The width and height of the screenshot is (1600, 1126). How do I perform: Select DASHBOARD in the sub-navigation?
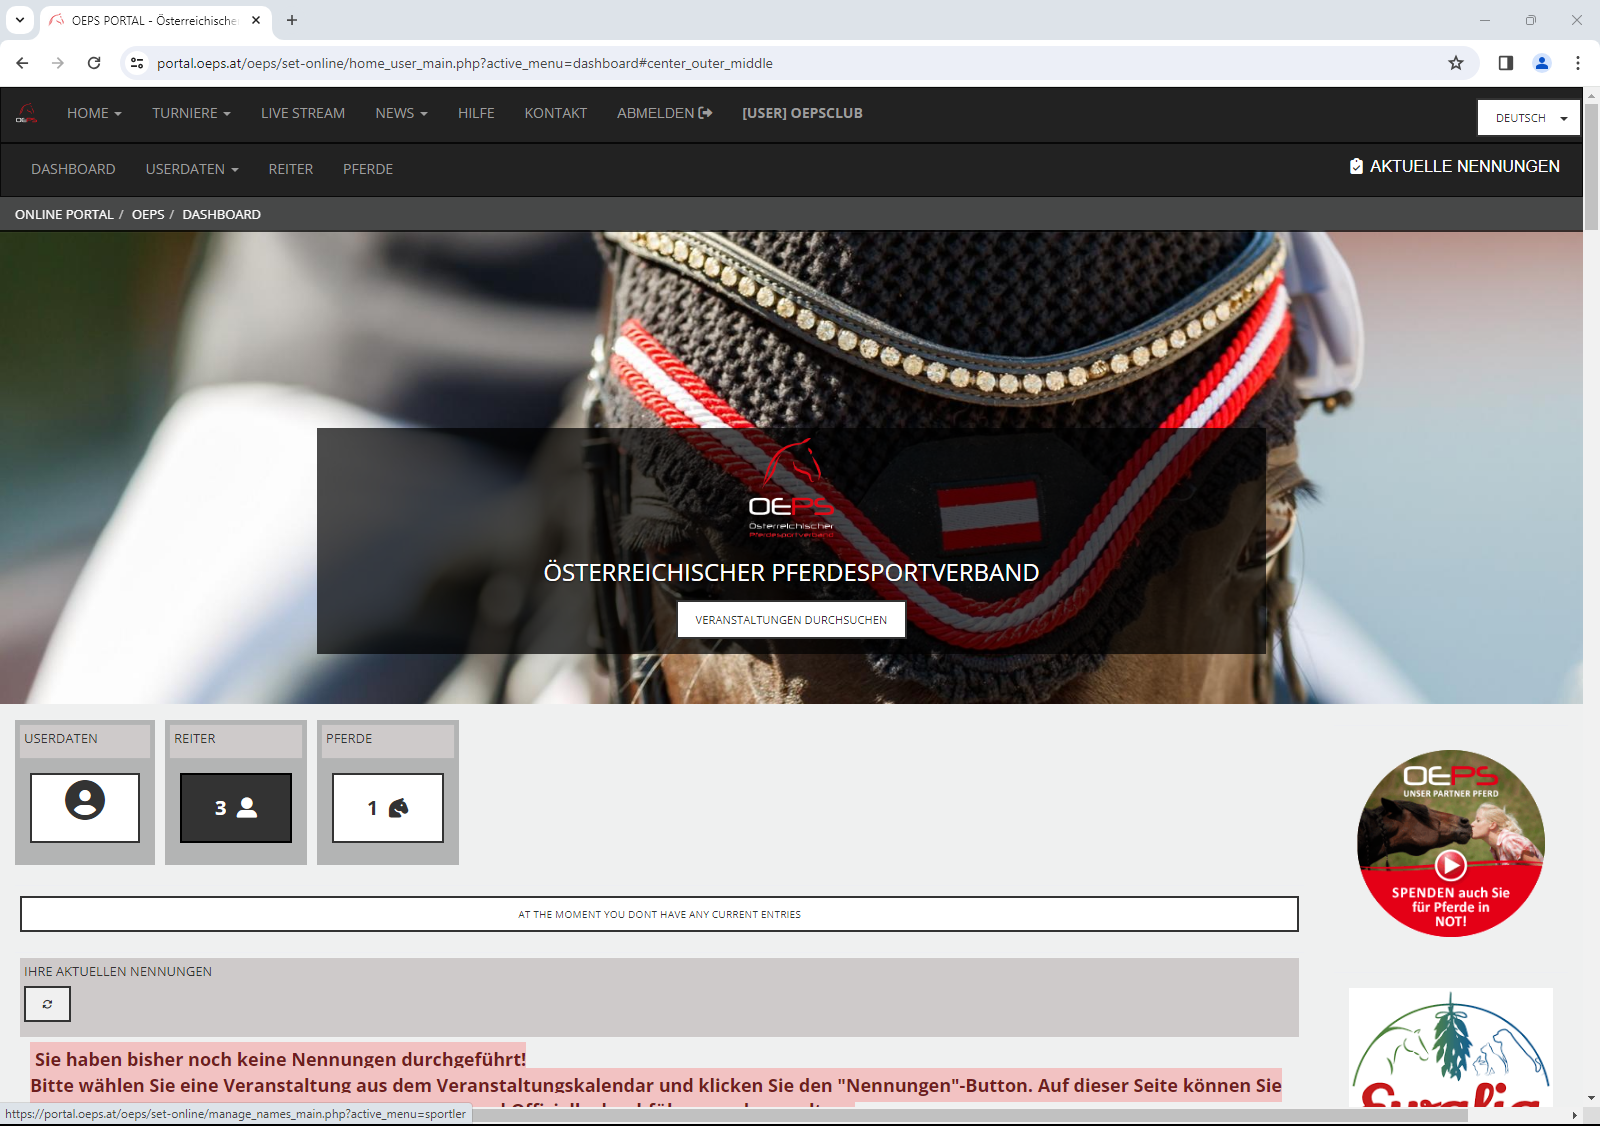point(73,170)
